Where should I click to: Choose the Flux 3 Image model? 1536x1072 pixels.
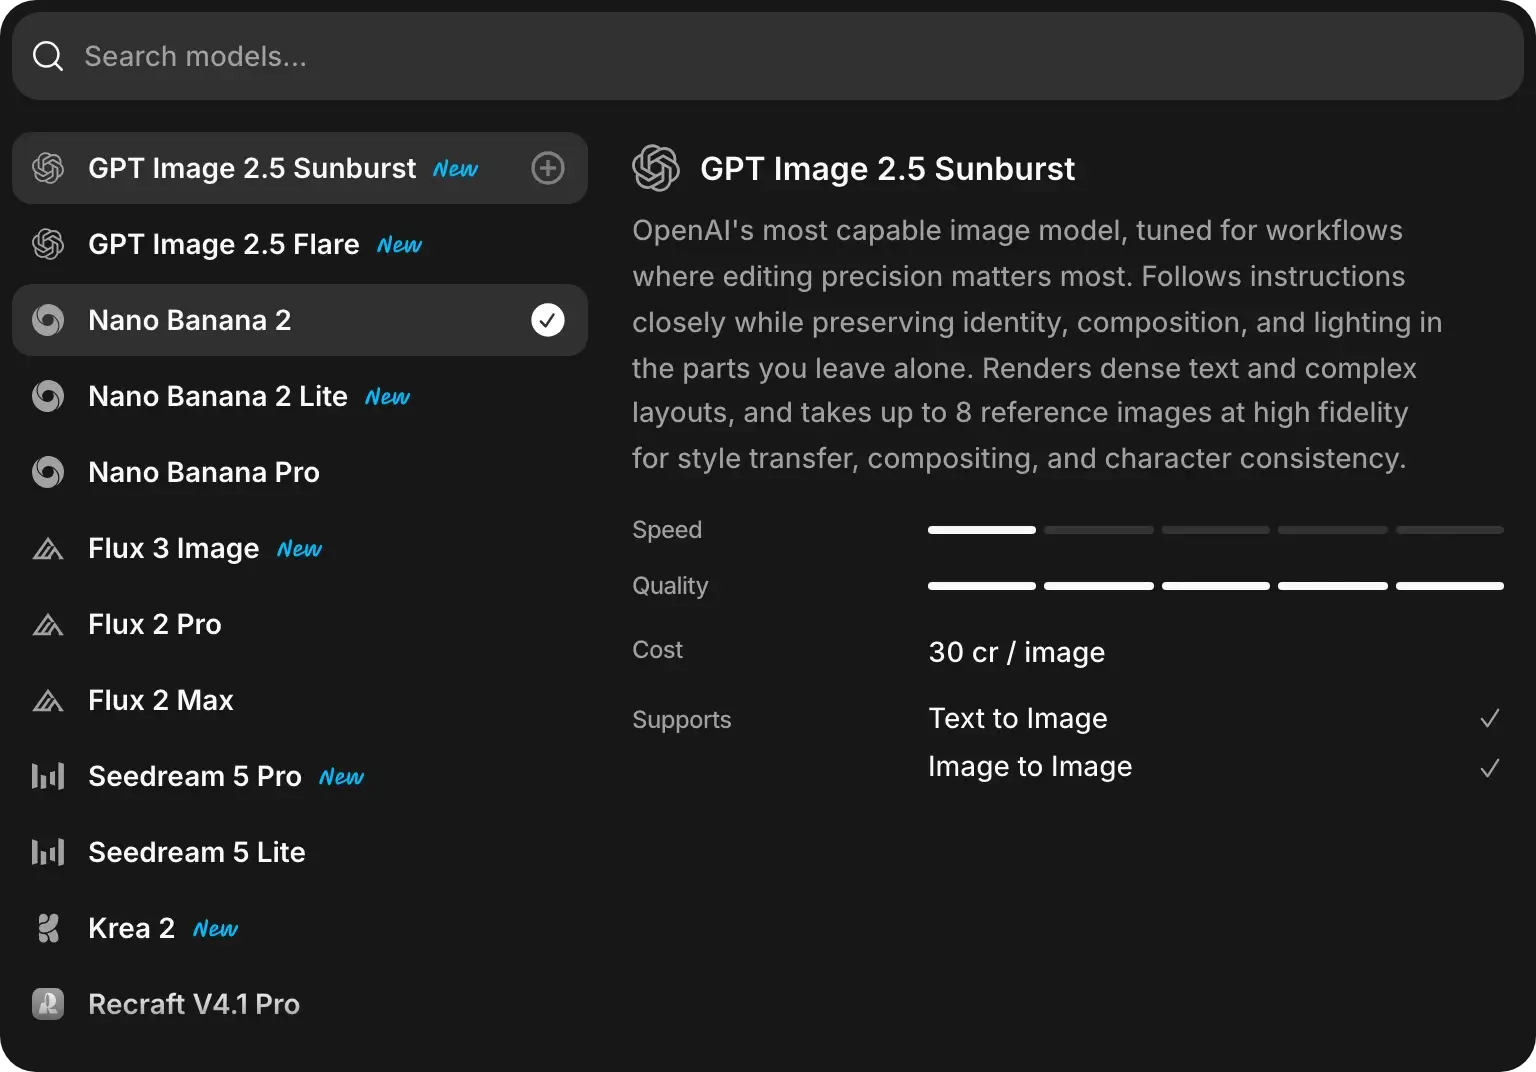click(x=300, y=548)
